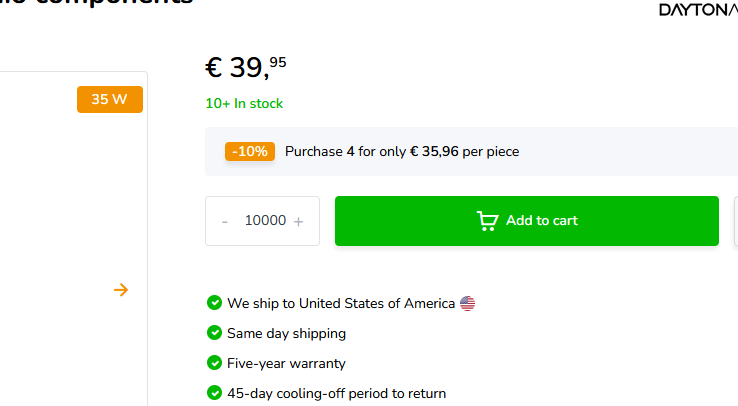Click the checkmark next to 45-day cooling-off period
The width and height of the screenshot is (738, 406).
pyautogui.click(x=214, y=393)
